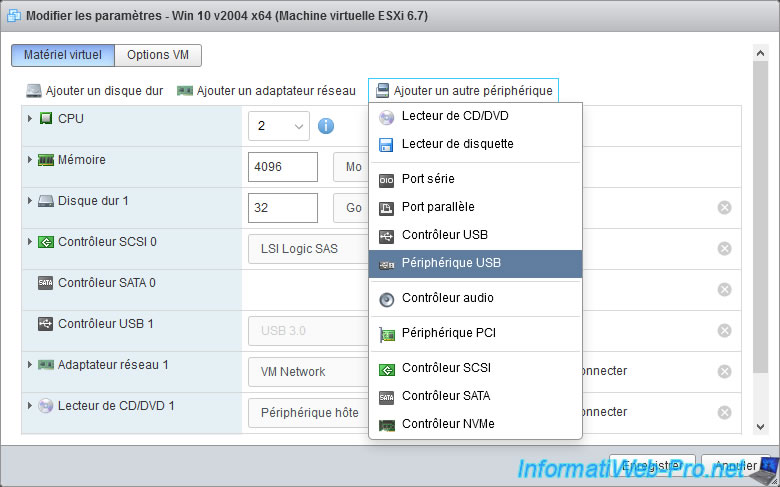Click Contrôleur SCSI 0 row icon
This screenshot has height=487, width=780.
(46, 242)
